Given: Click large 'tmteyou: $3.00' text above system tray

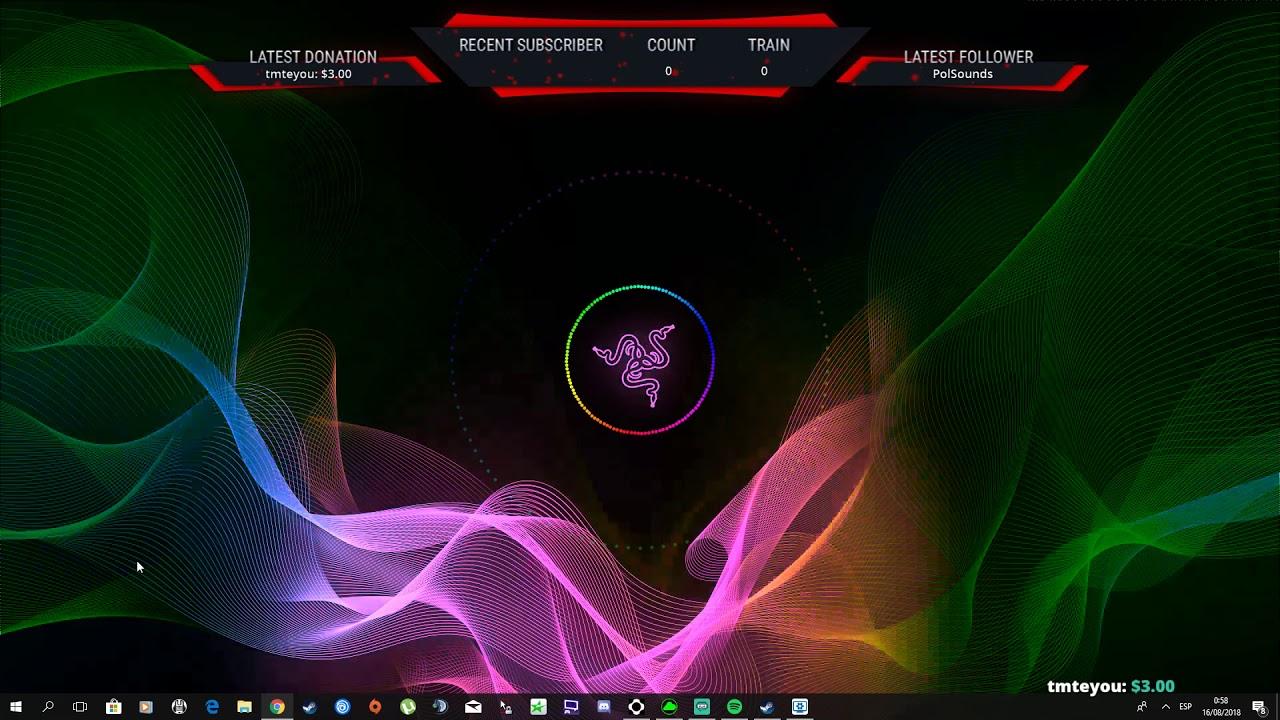Looking at the screenshot, I should click(x=1111, y=686).
